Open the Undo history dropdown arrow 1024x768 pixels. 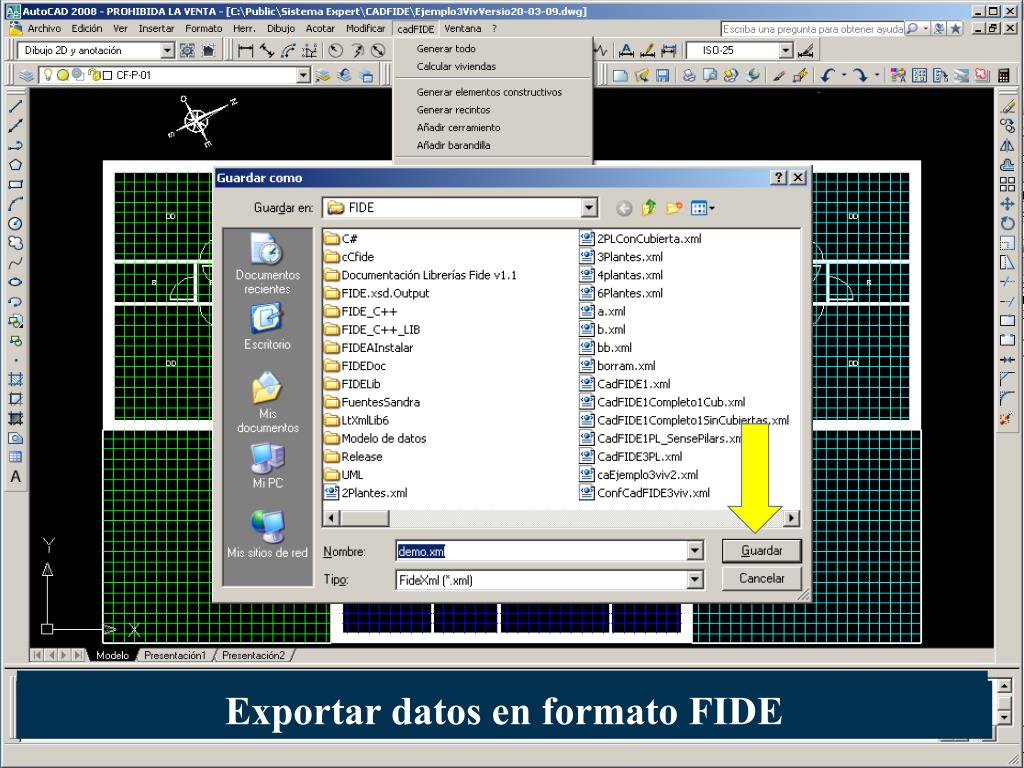click(844, 75)
